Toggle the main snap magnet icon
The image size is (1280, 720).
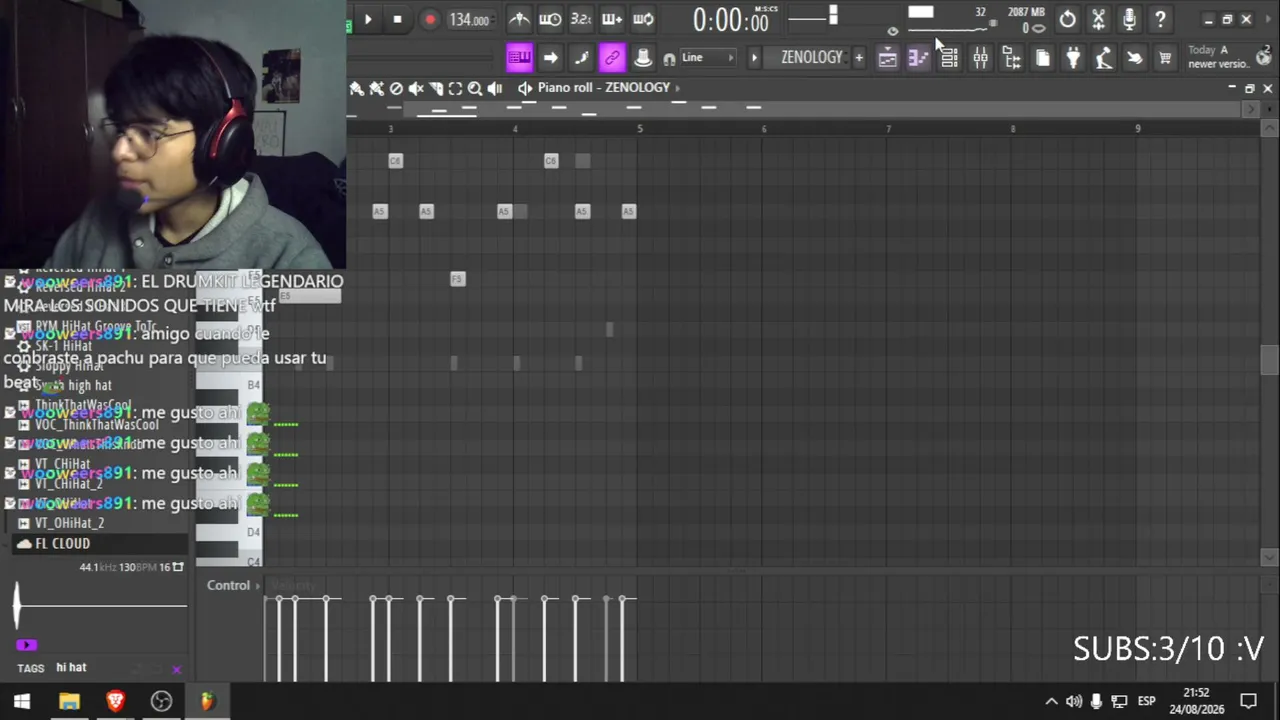669,59
